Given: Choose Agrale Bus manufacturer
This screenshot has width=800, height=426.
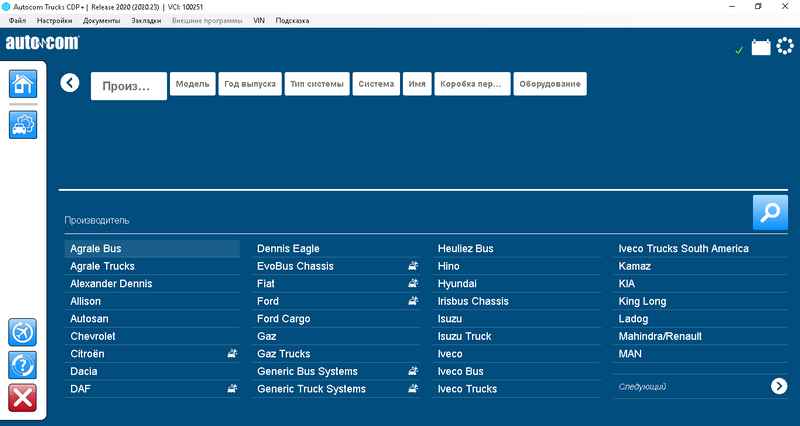Looking at the screenshot, I should (152, 248).
